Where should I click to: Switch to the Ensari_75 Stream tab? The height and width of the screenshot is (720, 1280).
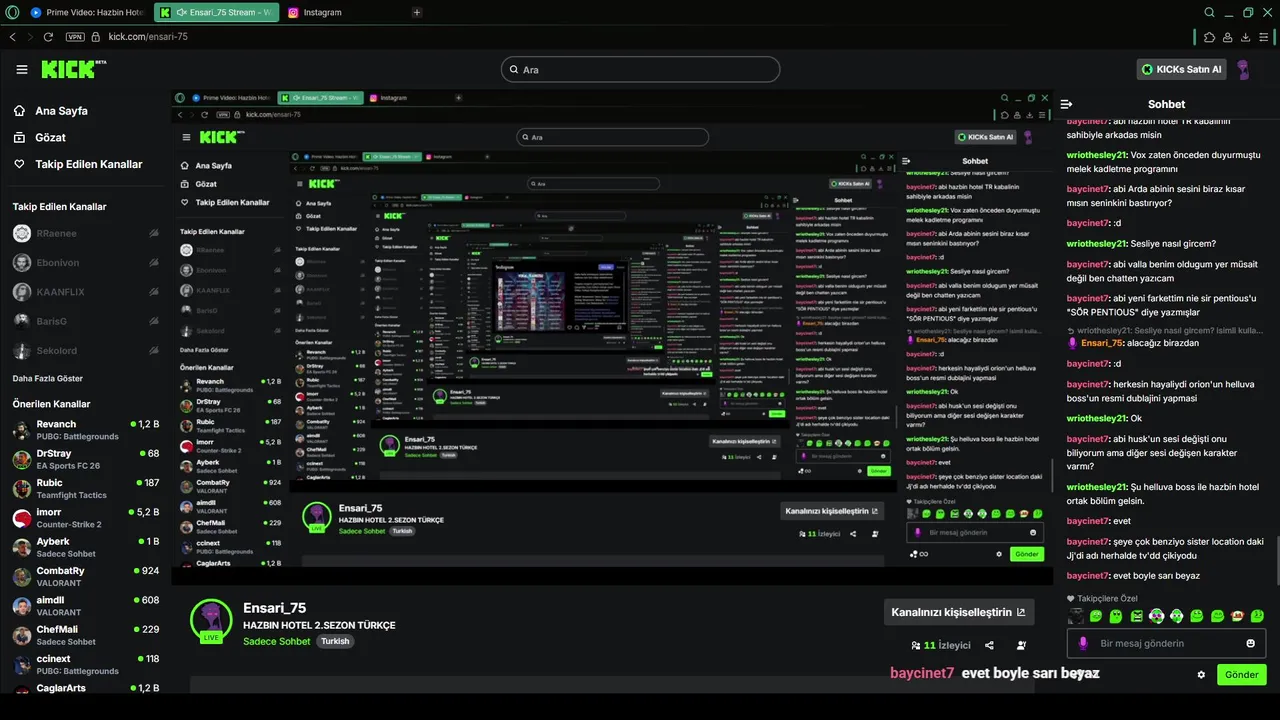click(x=217, y=12)
